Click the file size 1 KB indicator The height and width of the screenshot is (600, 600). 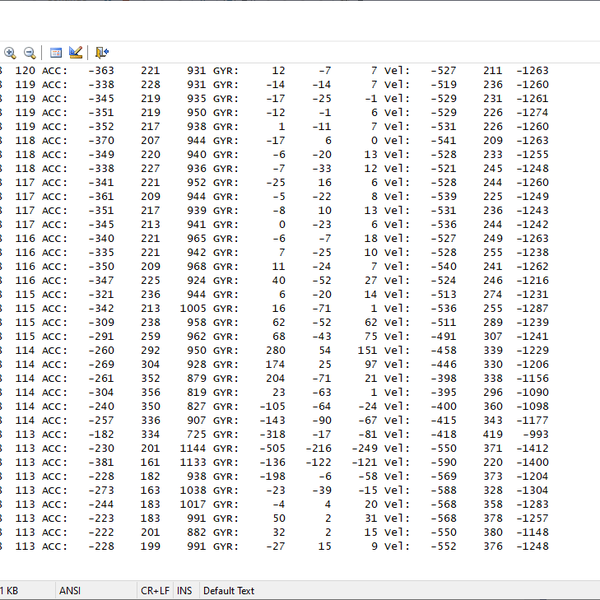(12, 591)
